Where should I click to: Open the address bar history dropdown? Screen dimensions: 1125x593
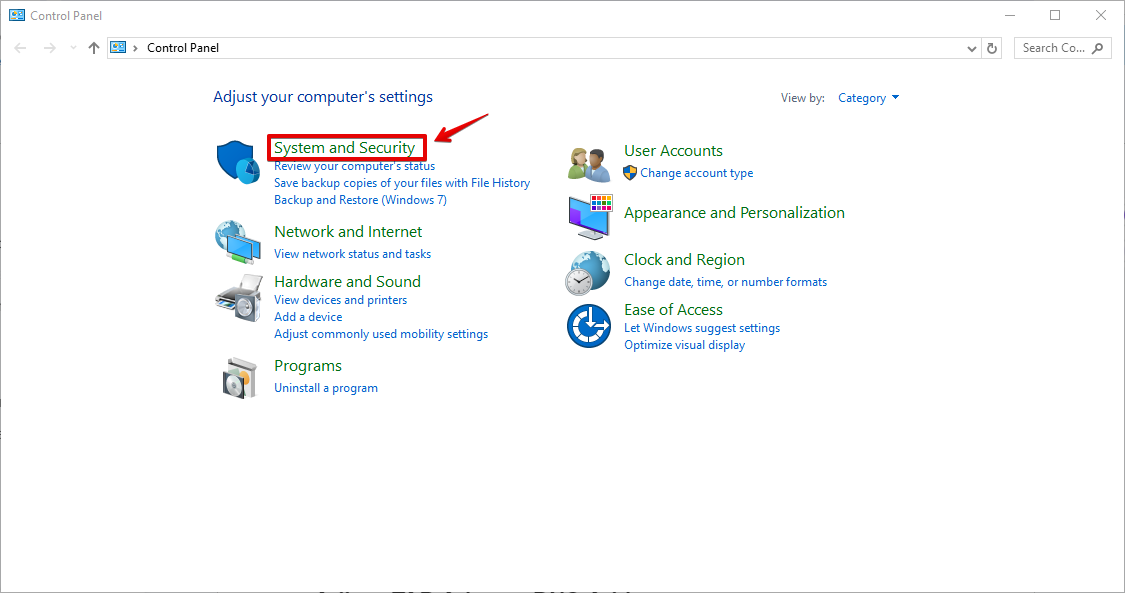pyautogui.click(x=973, y=48)
